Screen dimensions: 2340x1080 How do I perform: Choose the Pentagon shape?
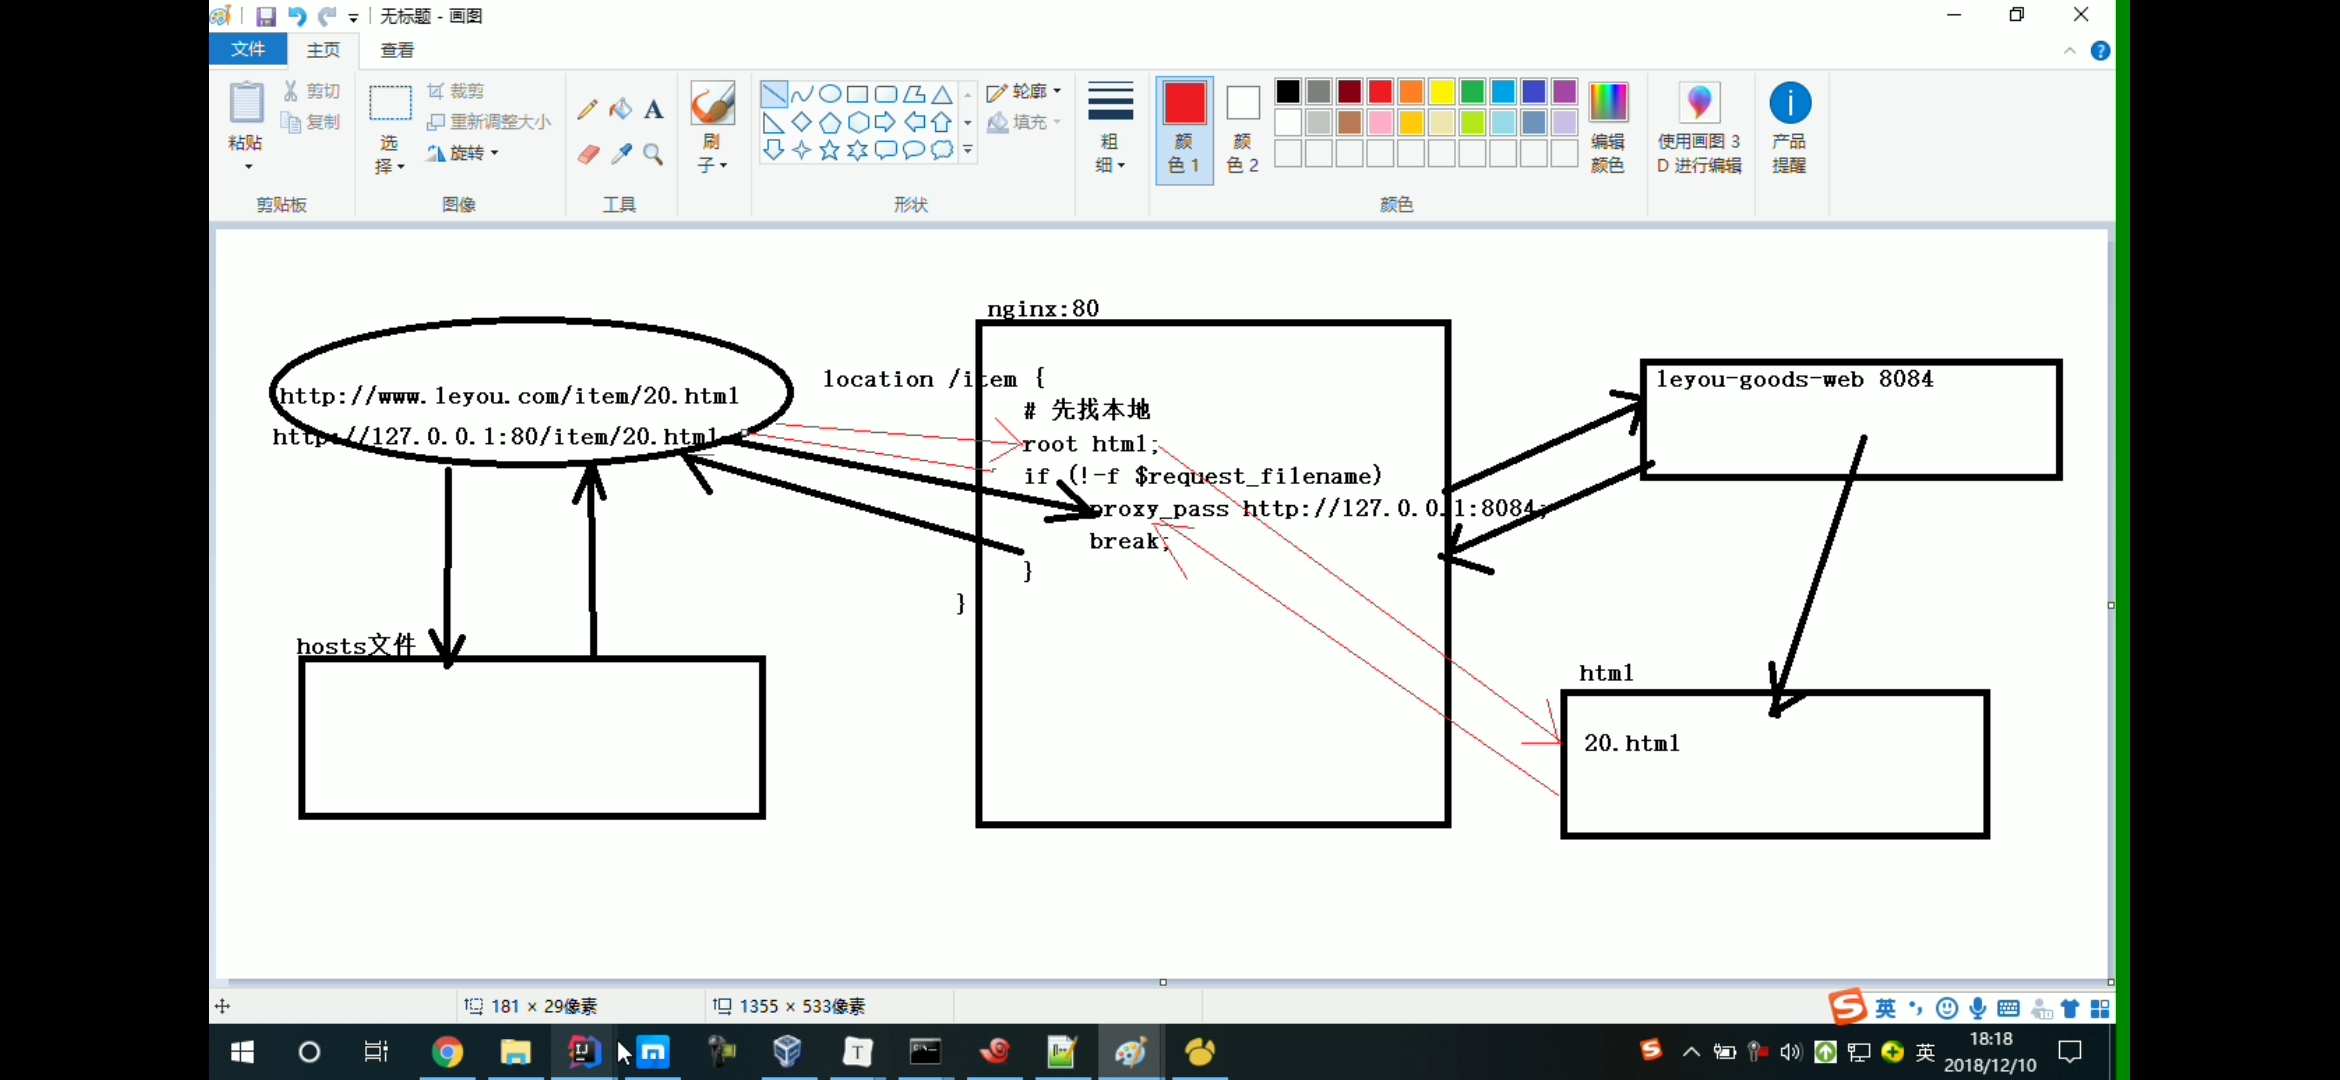(x=830, y=122)
